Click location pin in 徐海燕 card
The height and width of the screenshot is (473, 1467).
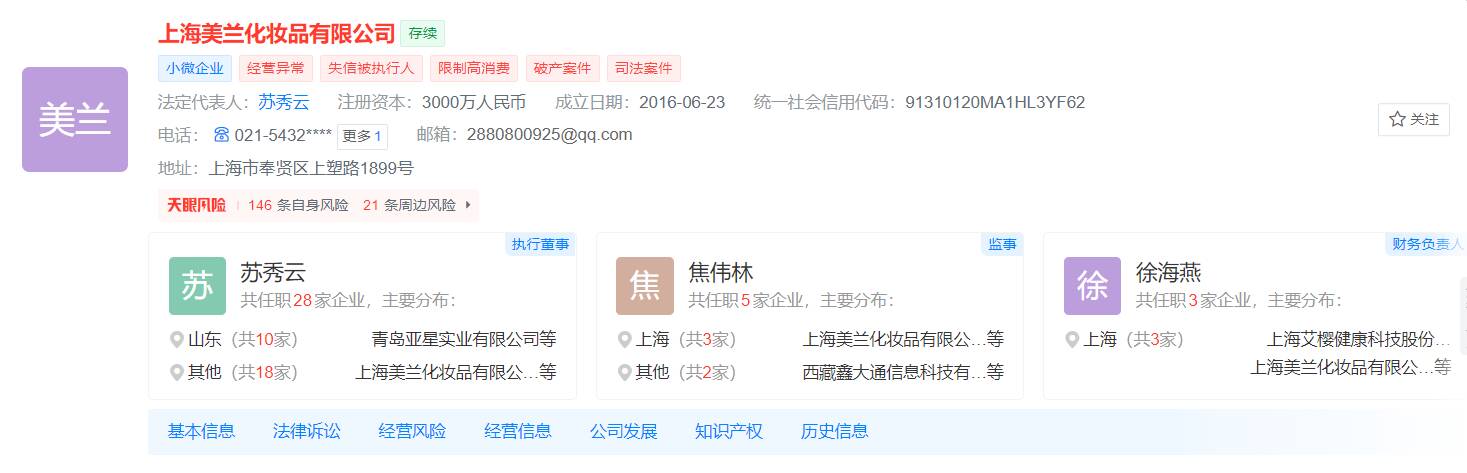(x=1073, y=340)
